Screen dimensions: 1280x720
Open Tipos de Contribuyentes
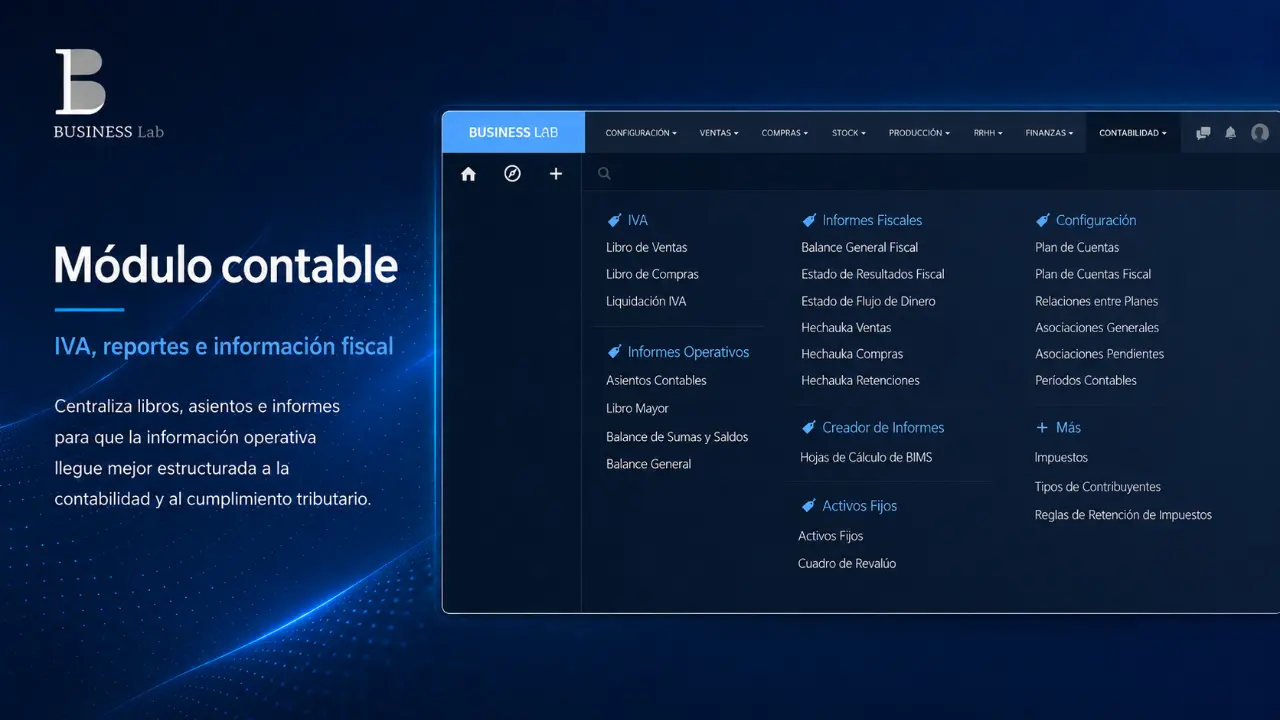tap(1097, 487)
